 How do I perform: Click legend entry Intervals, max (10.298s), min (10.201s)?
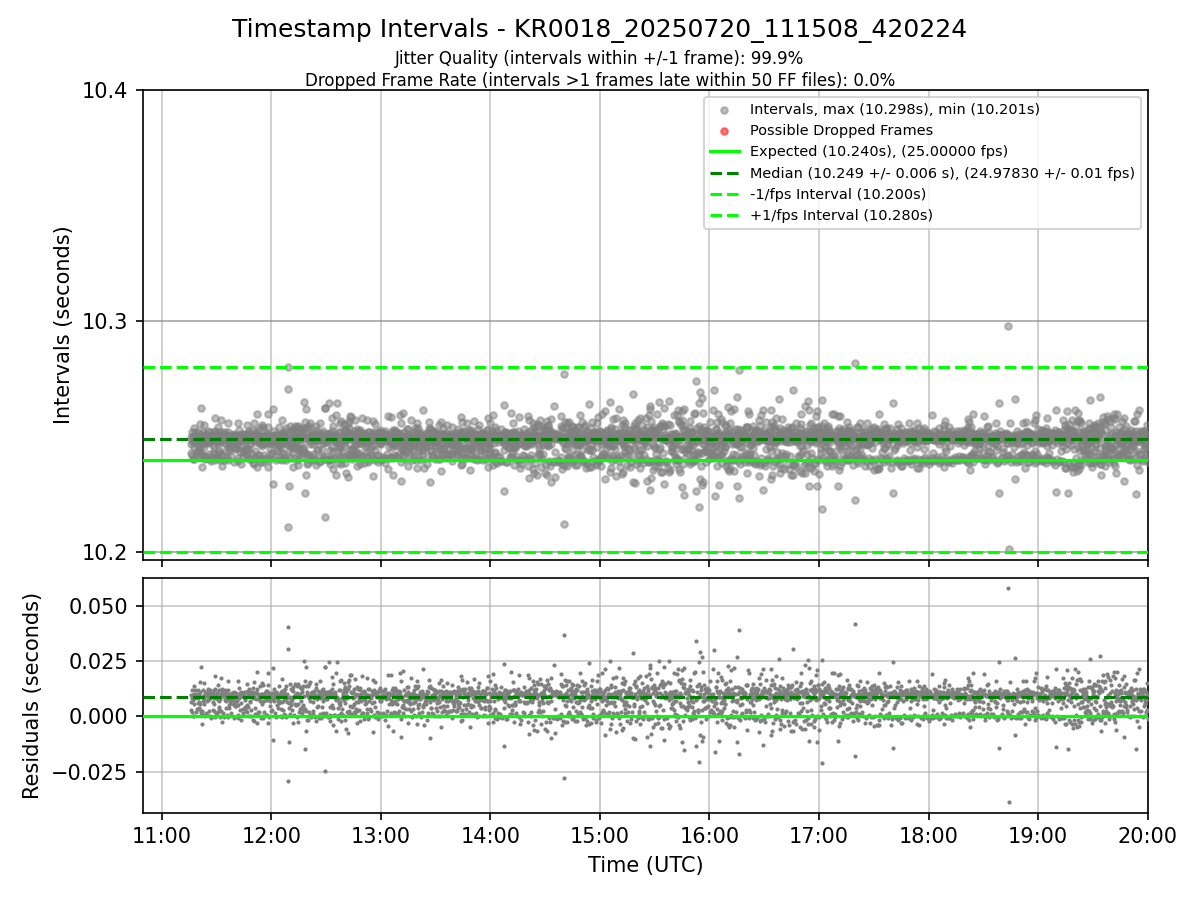pyautogui.click(x=895, y=109)
